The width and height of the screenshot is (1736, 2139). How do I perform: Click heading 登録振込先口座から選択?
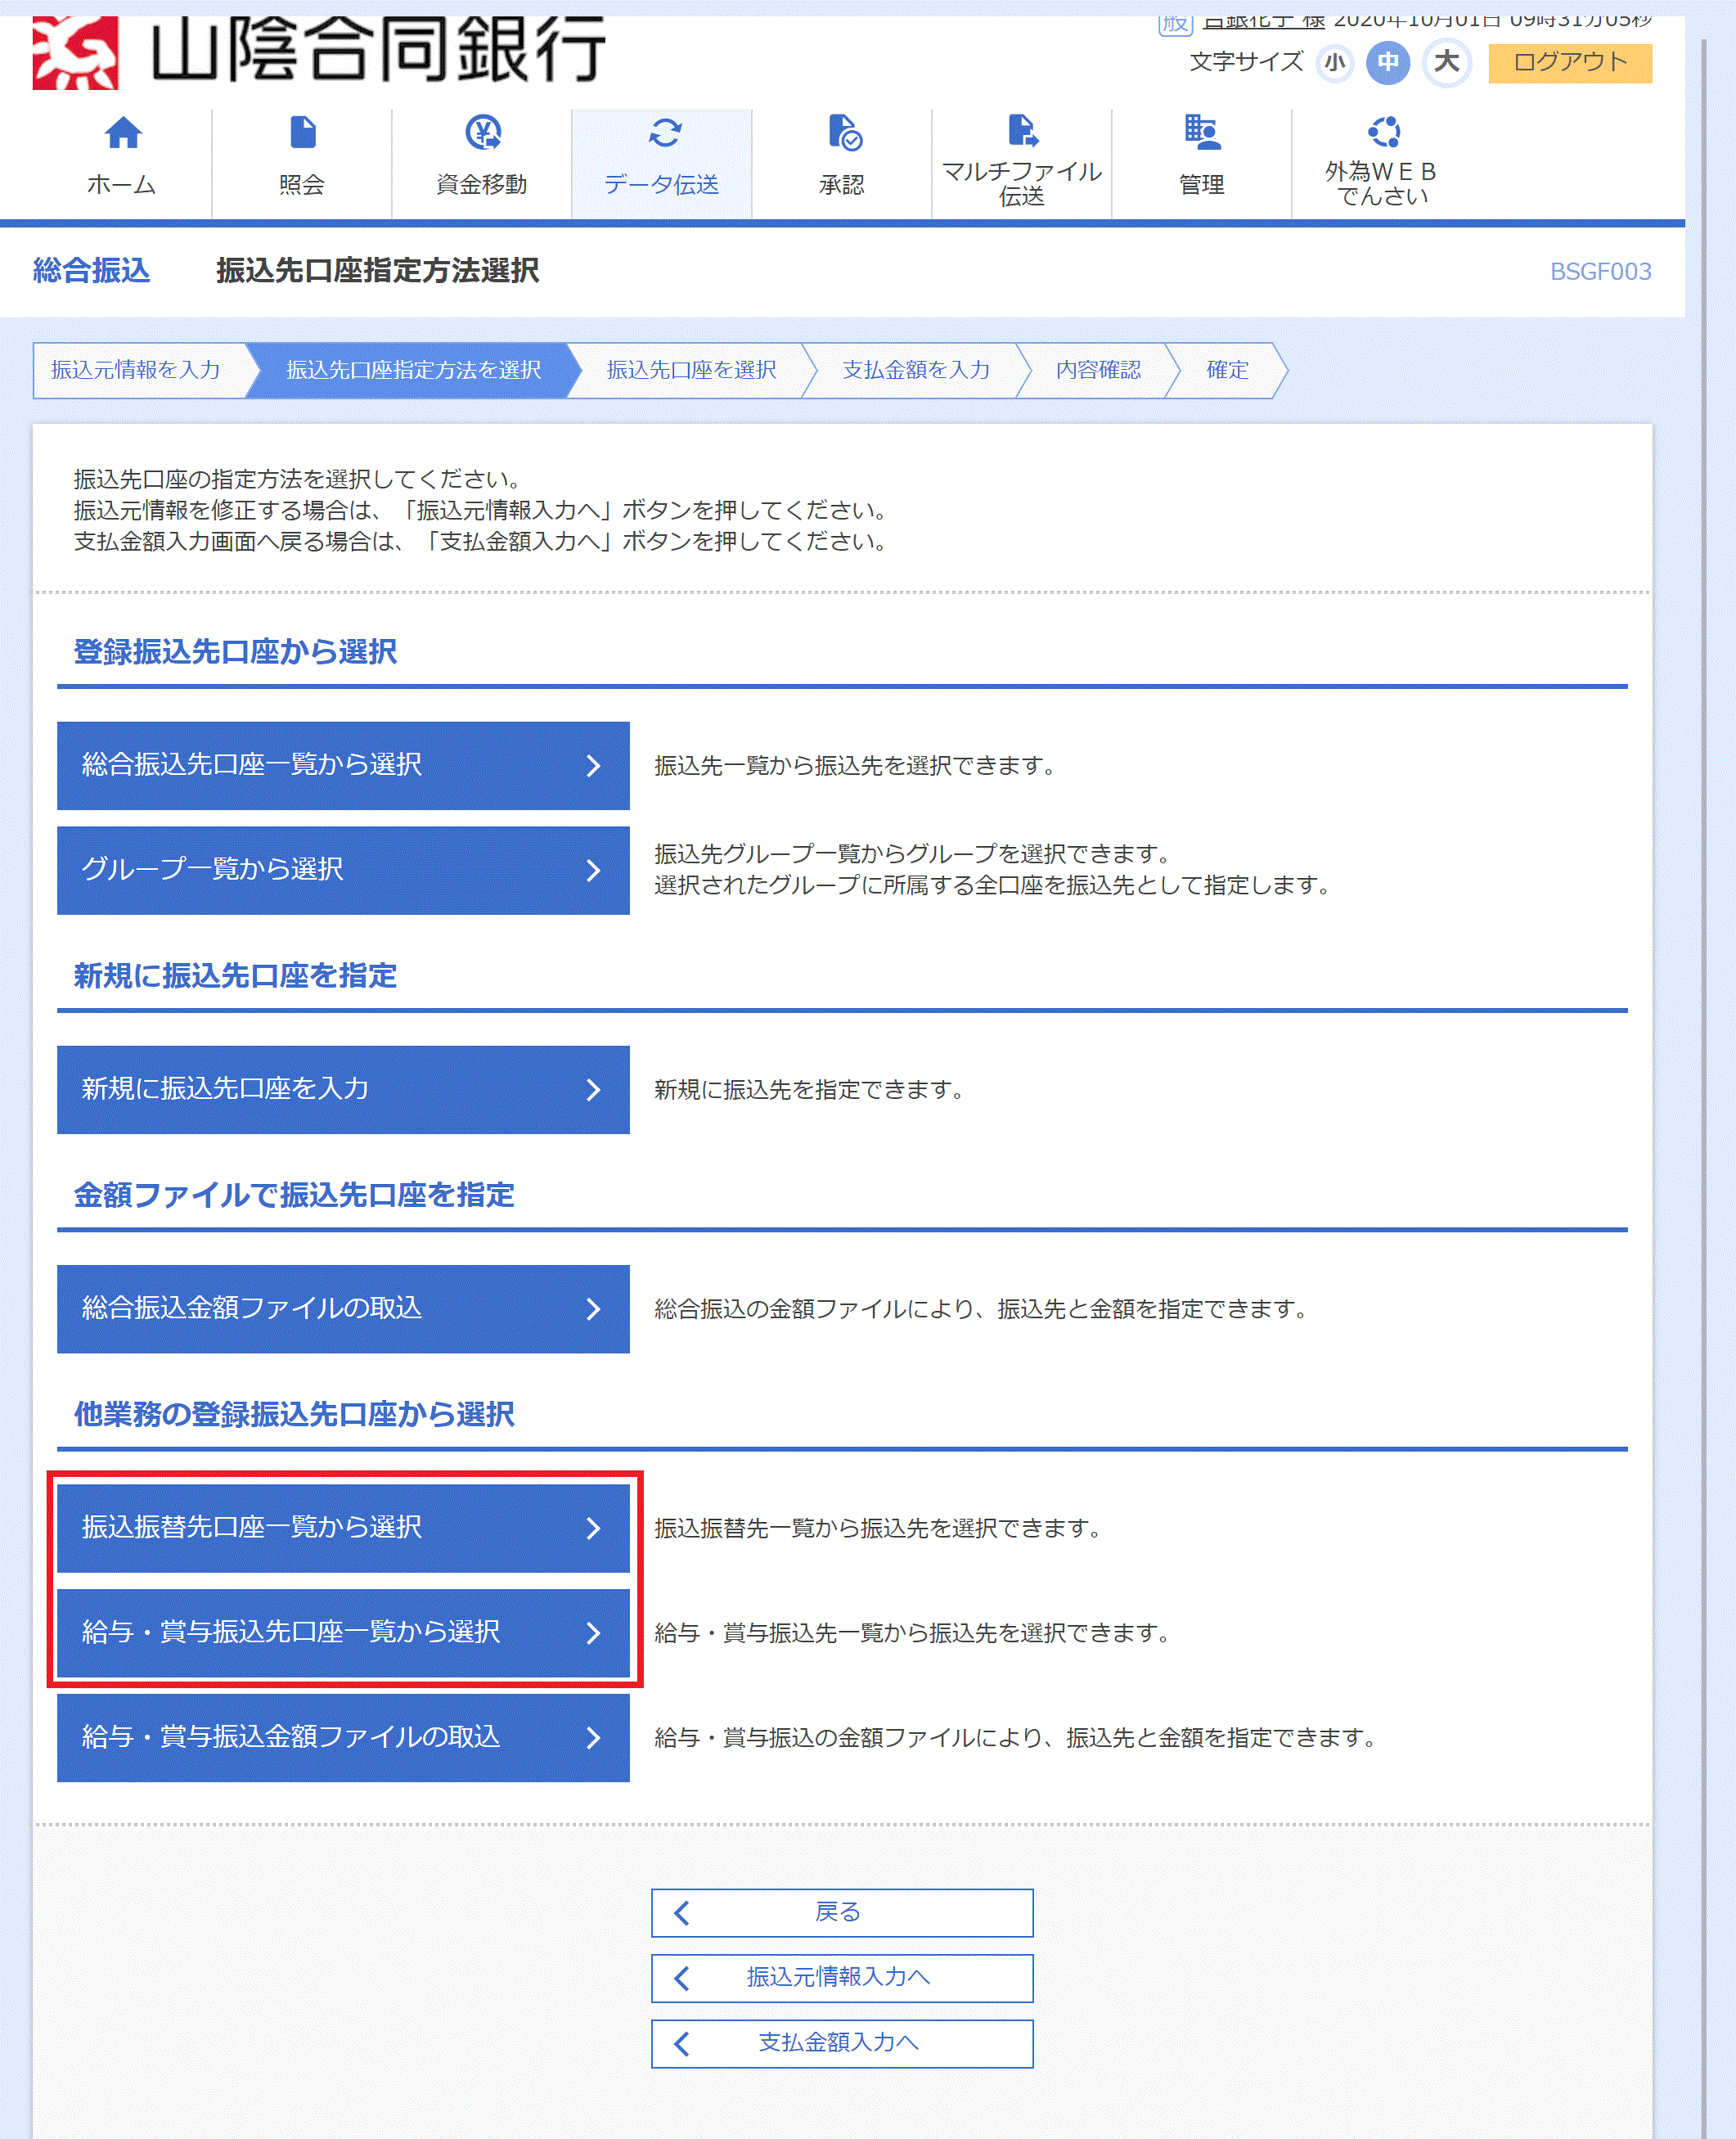point(235,652)
